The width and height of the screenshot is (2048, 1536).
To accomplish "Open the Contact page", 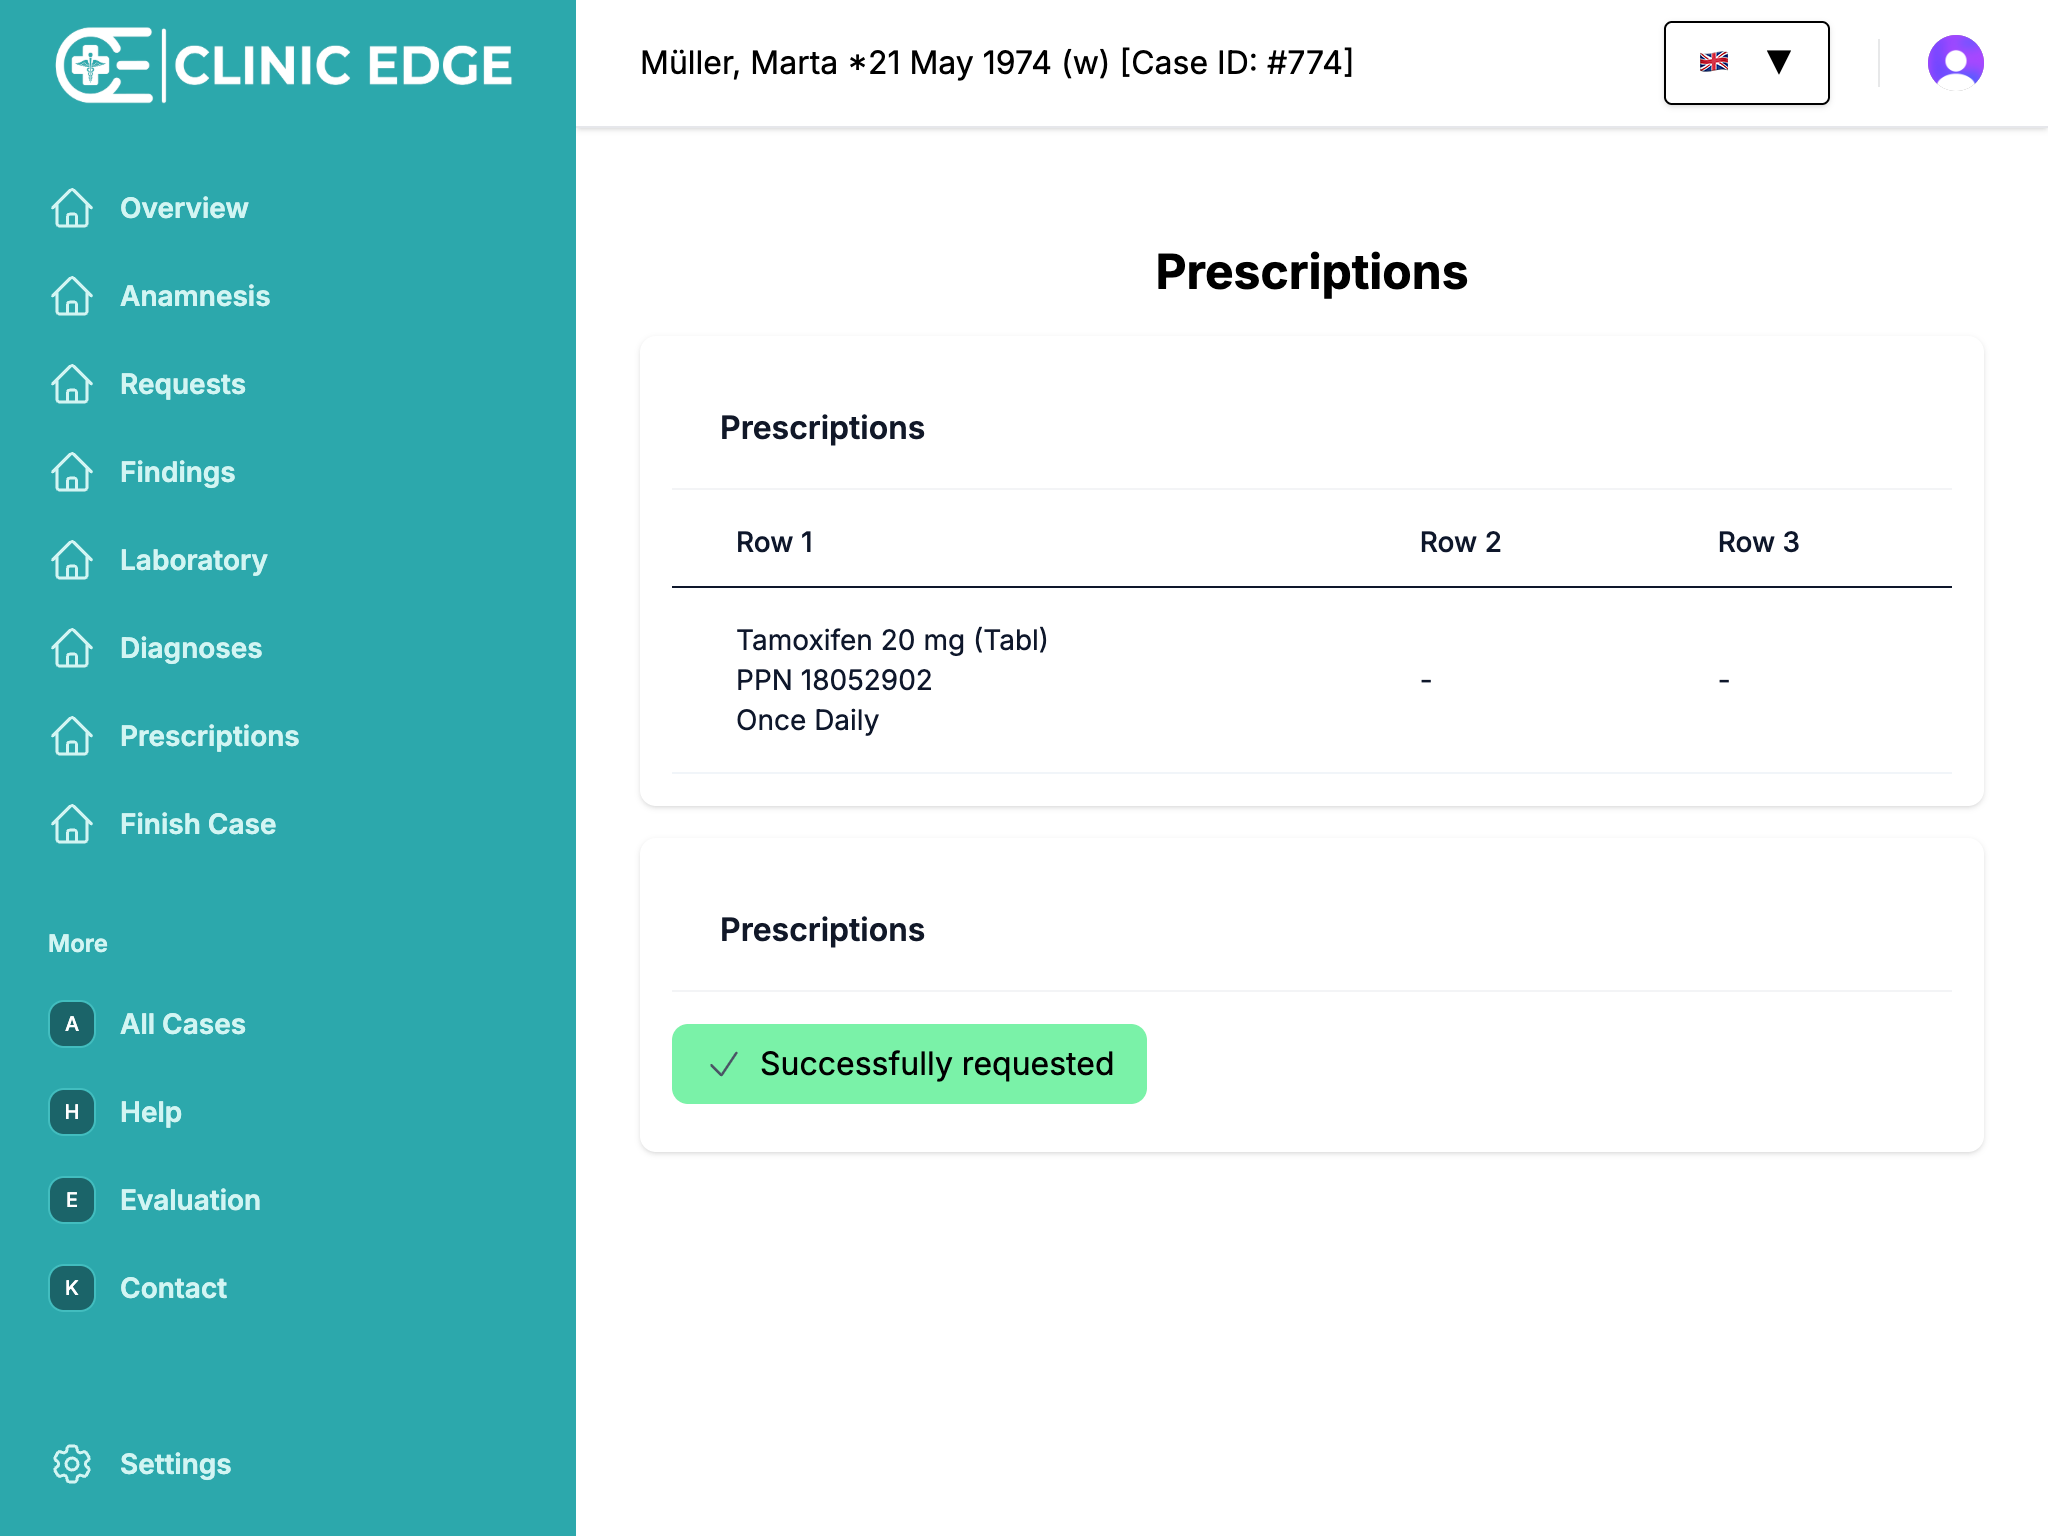I will click(x=173, y=1288).
